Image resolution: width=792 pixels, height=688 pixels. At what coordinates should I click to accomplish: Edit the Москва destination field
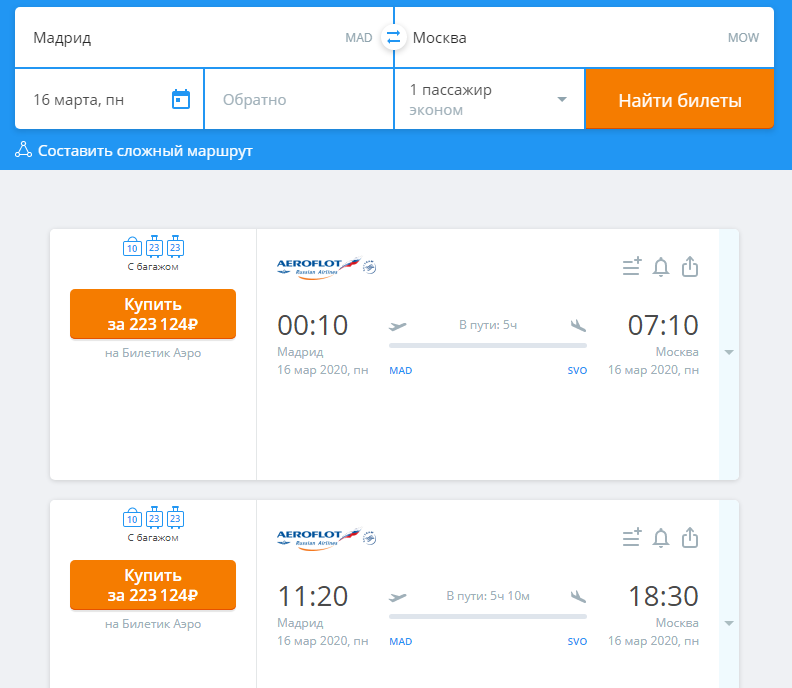584,37
